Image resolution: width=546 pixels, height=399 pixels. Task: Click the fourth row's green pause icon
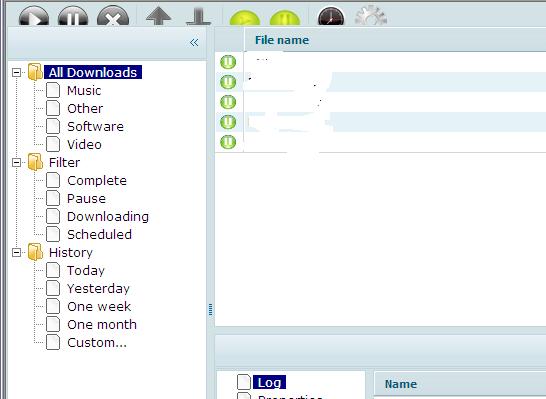click(228, 122)
